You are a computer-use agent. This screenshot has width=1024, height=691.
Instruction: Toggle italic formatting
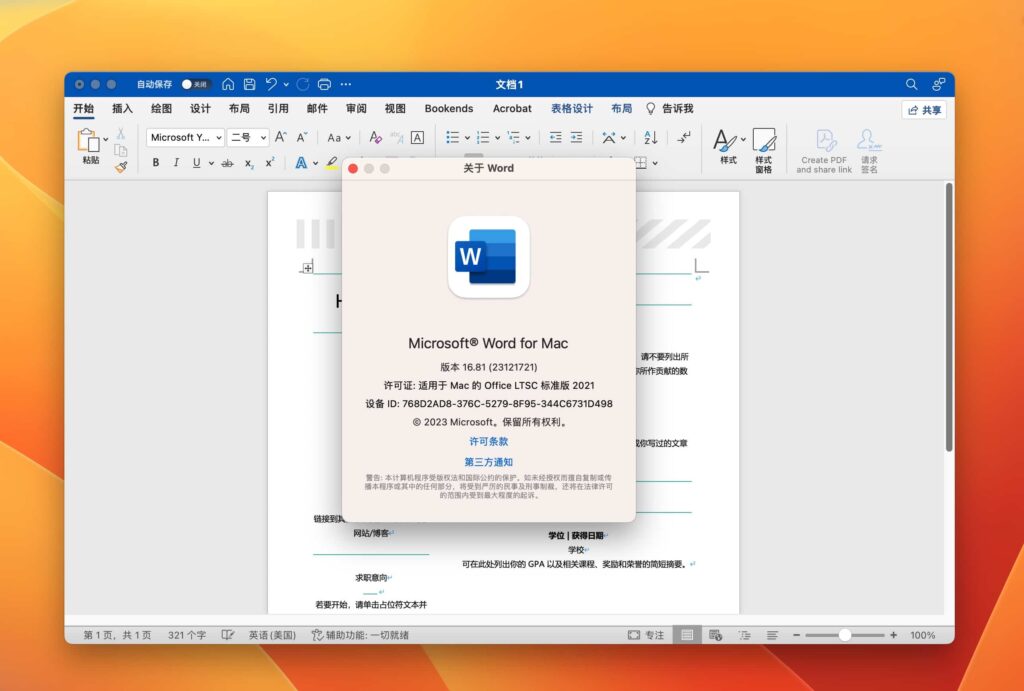(176, 162)
